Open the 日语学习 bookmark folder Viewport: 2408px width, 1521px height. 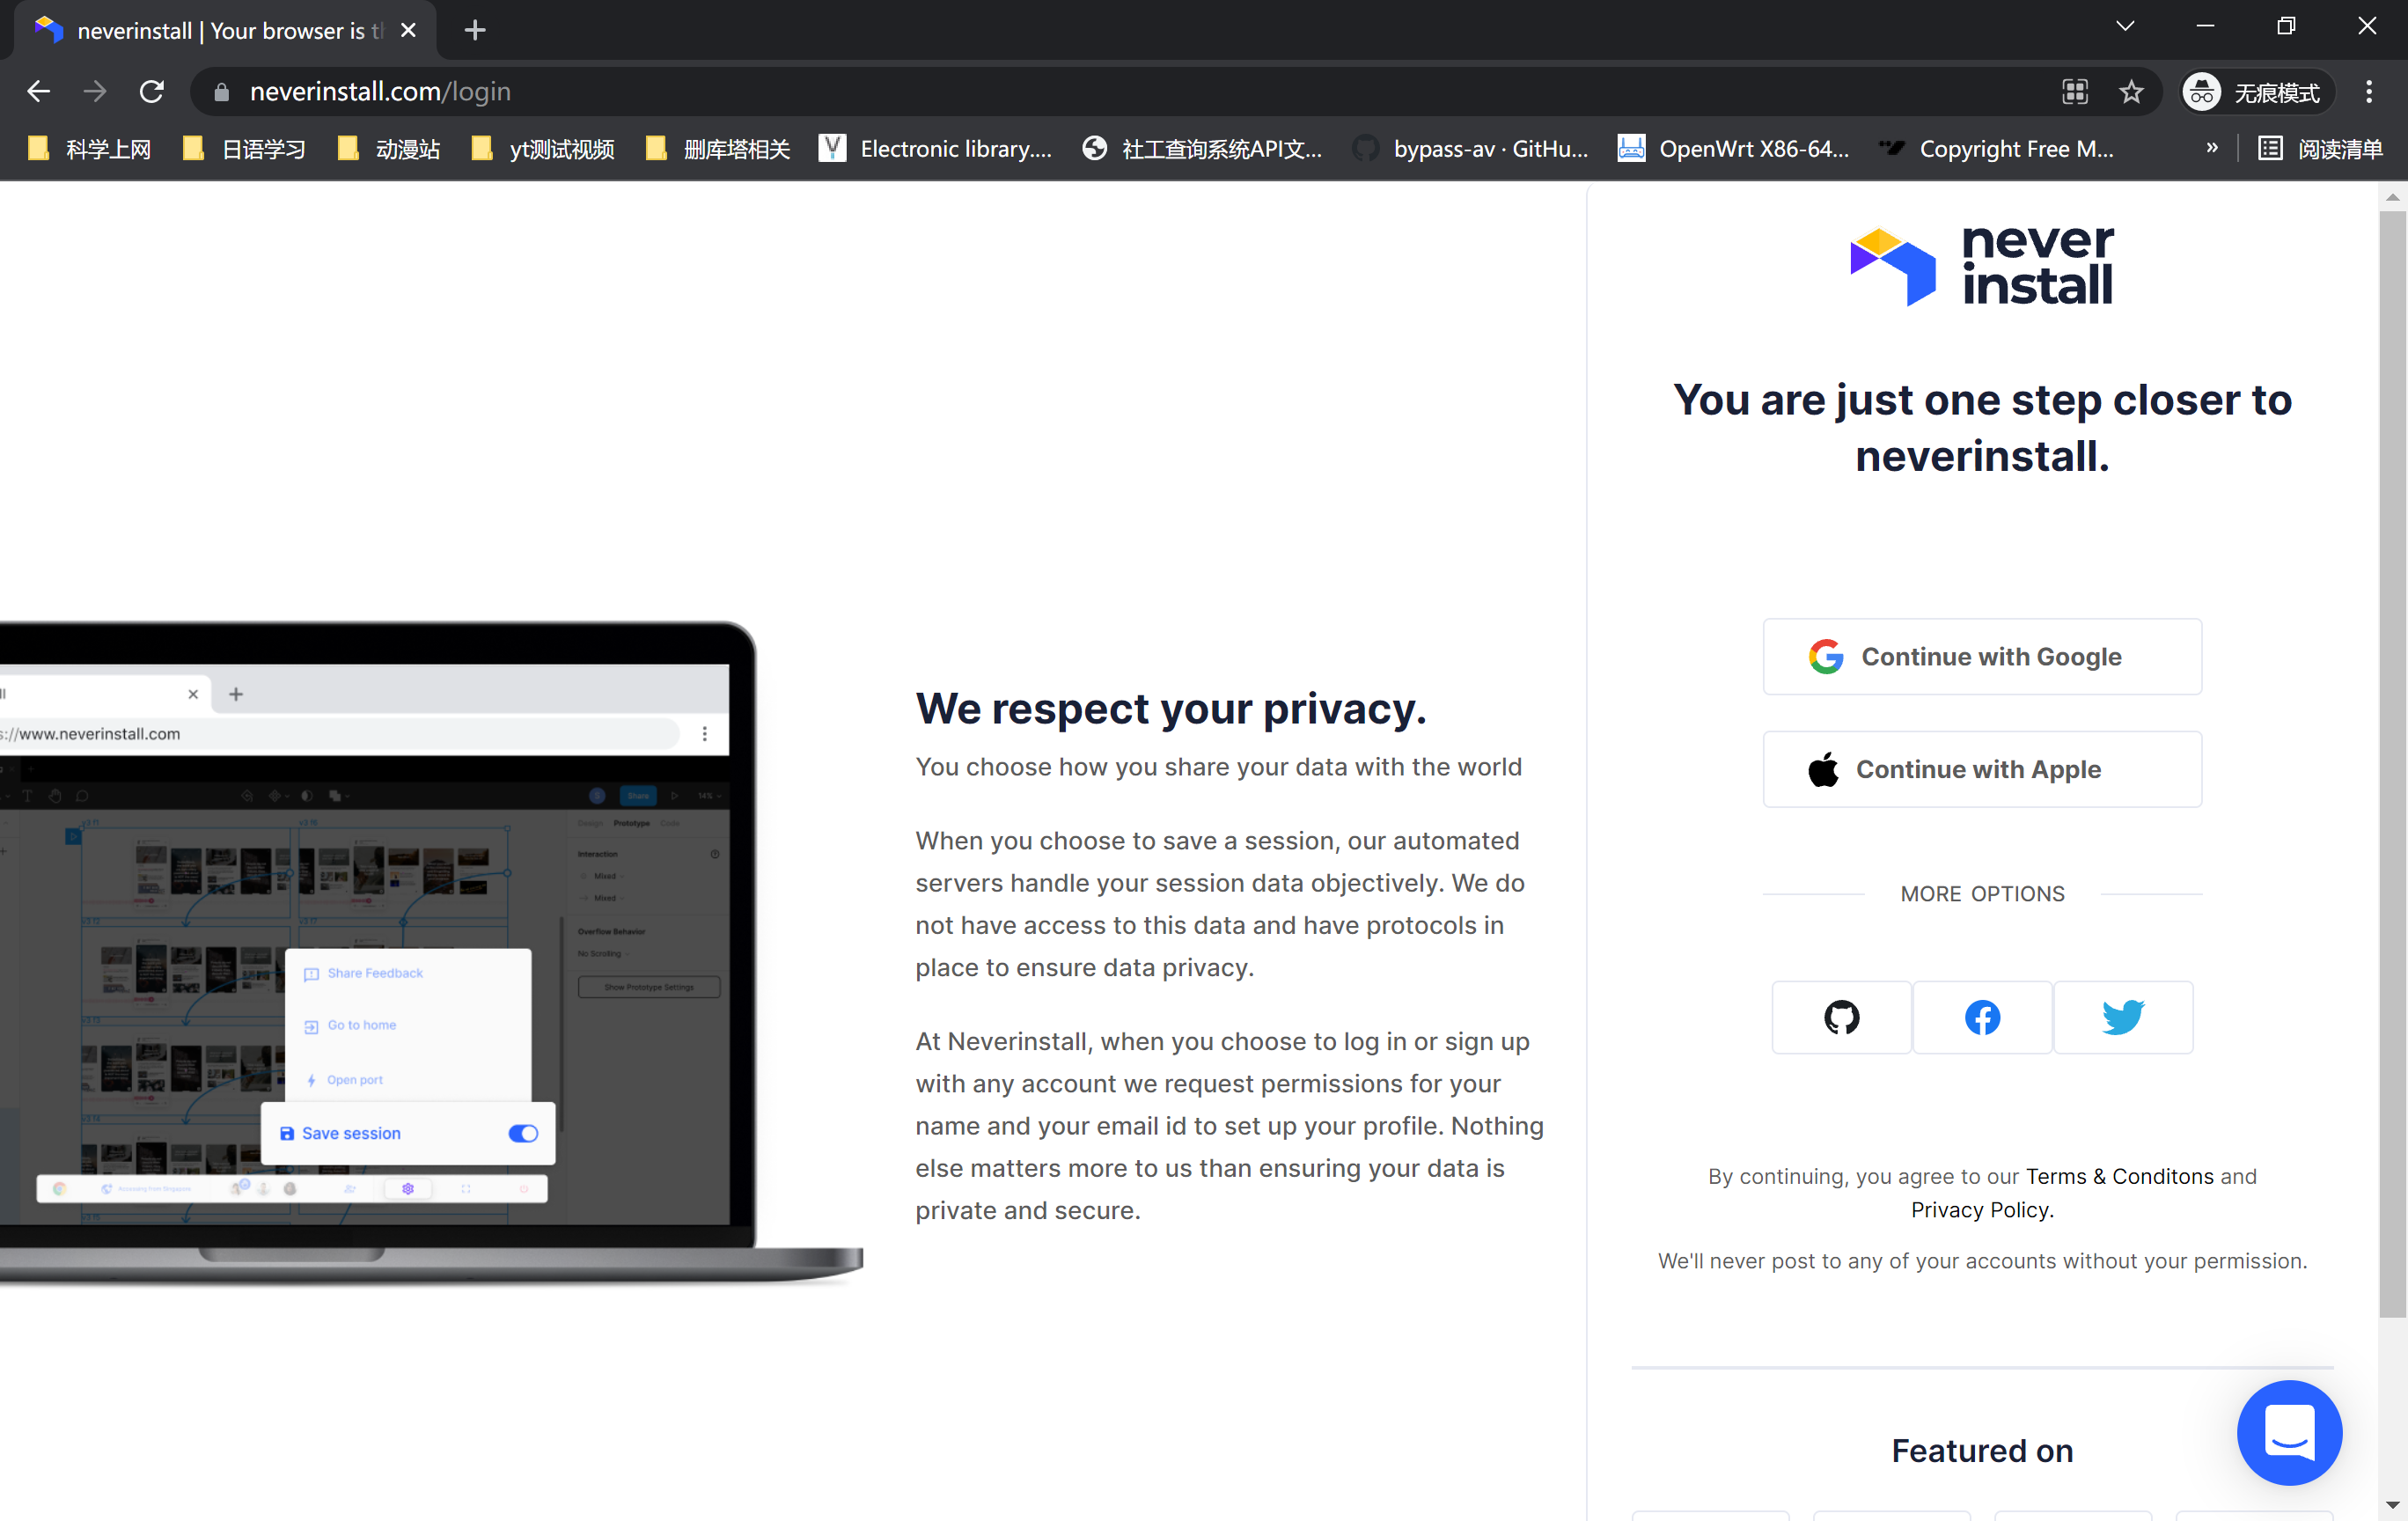pos(246,149)
